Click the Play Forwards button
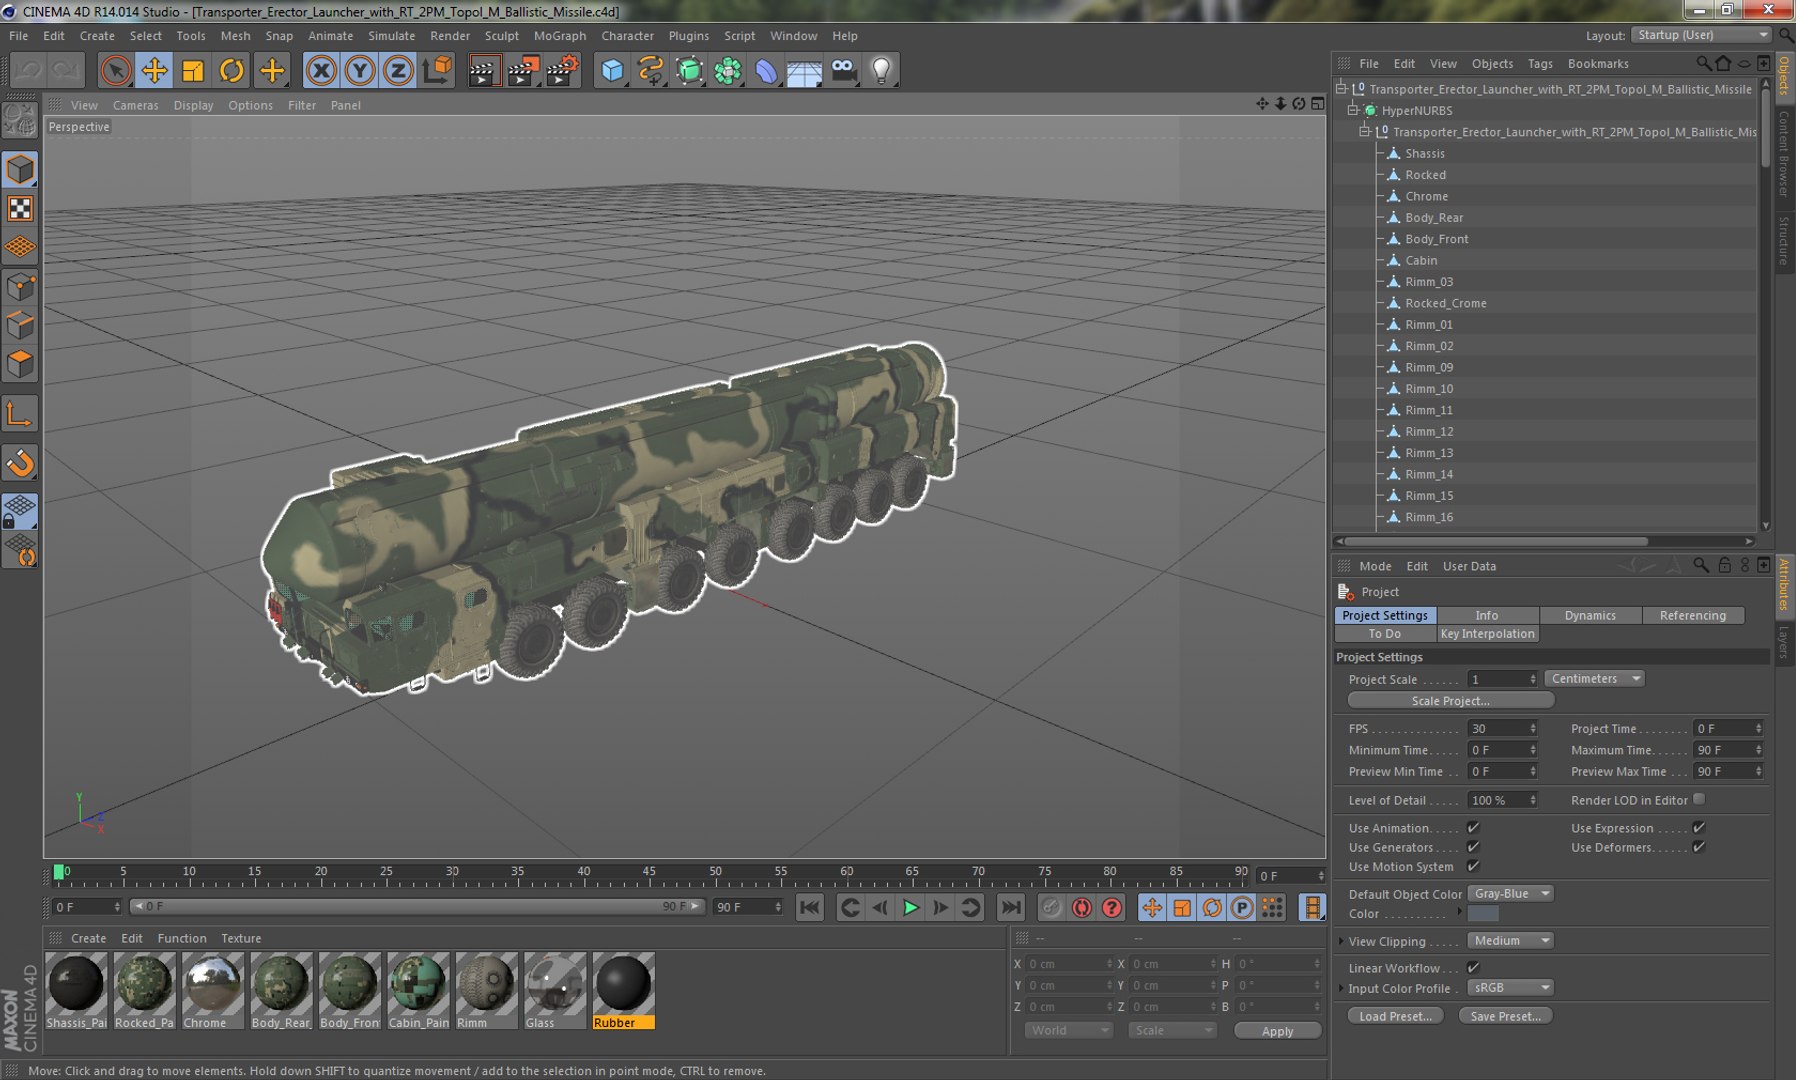Viewport: 1796px width, 1080px height. click(x=910, y=907)
